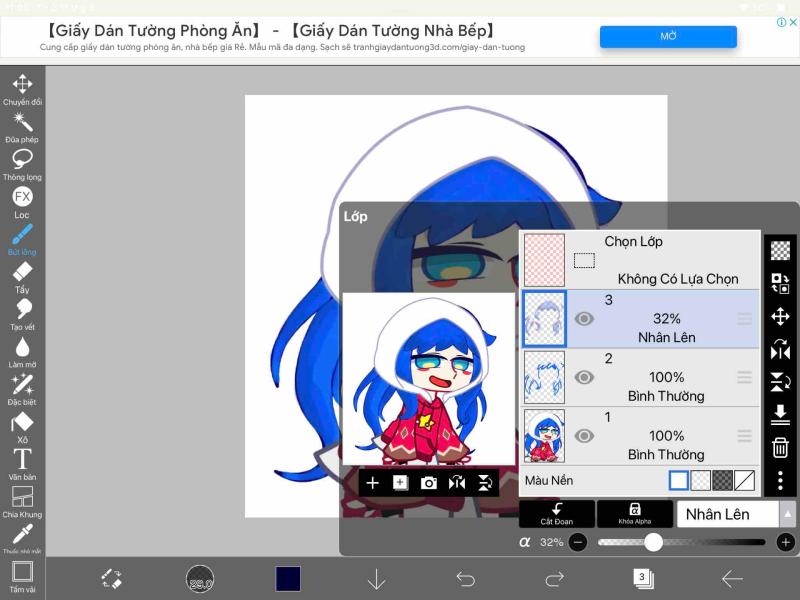Select the Eraser (Tẩy) tool
This screenshot has width=800, height=600.
[x=22, y=272]
